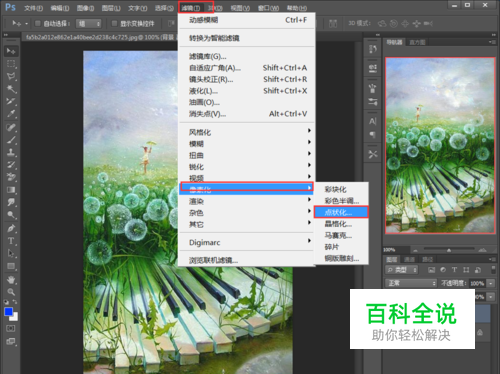This screenshot has height=374, width=500.
Task: Select the Lasso tool
Action: (x=11, y=76)
